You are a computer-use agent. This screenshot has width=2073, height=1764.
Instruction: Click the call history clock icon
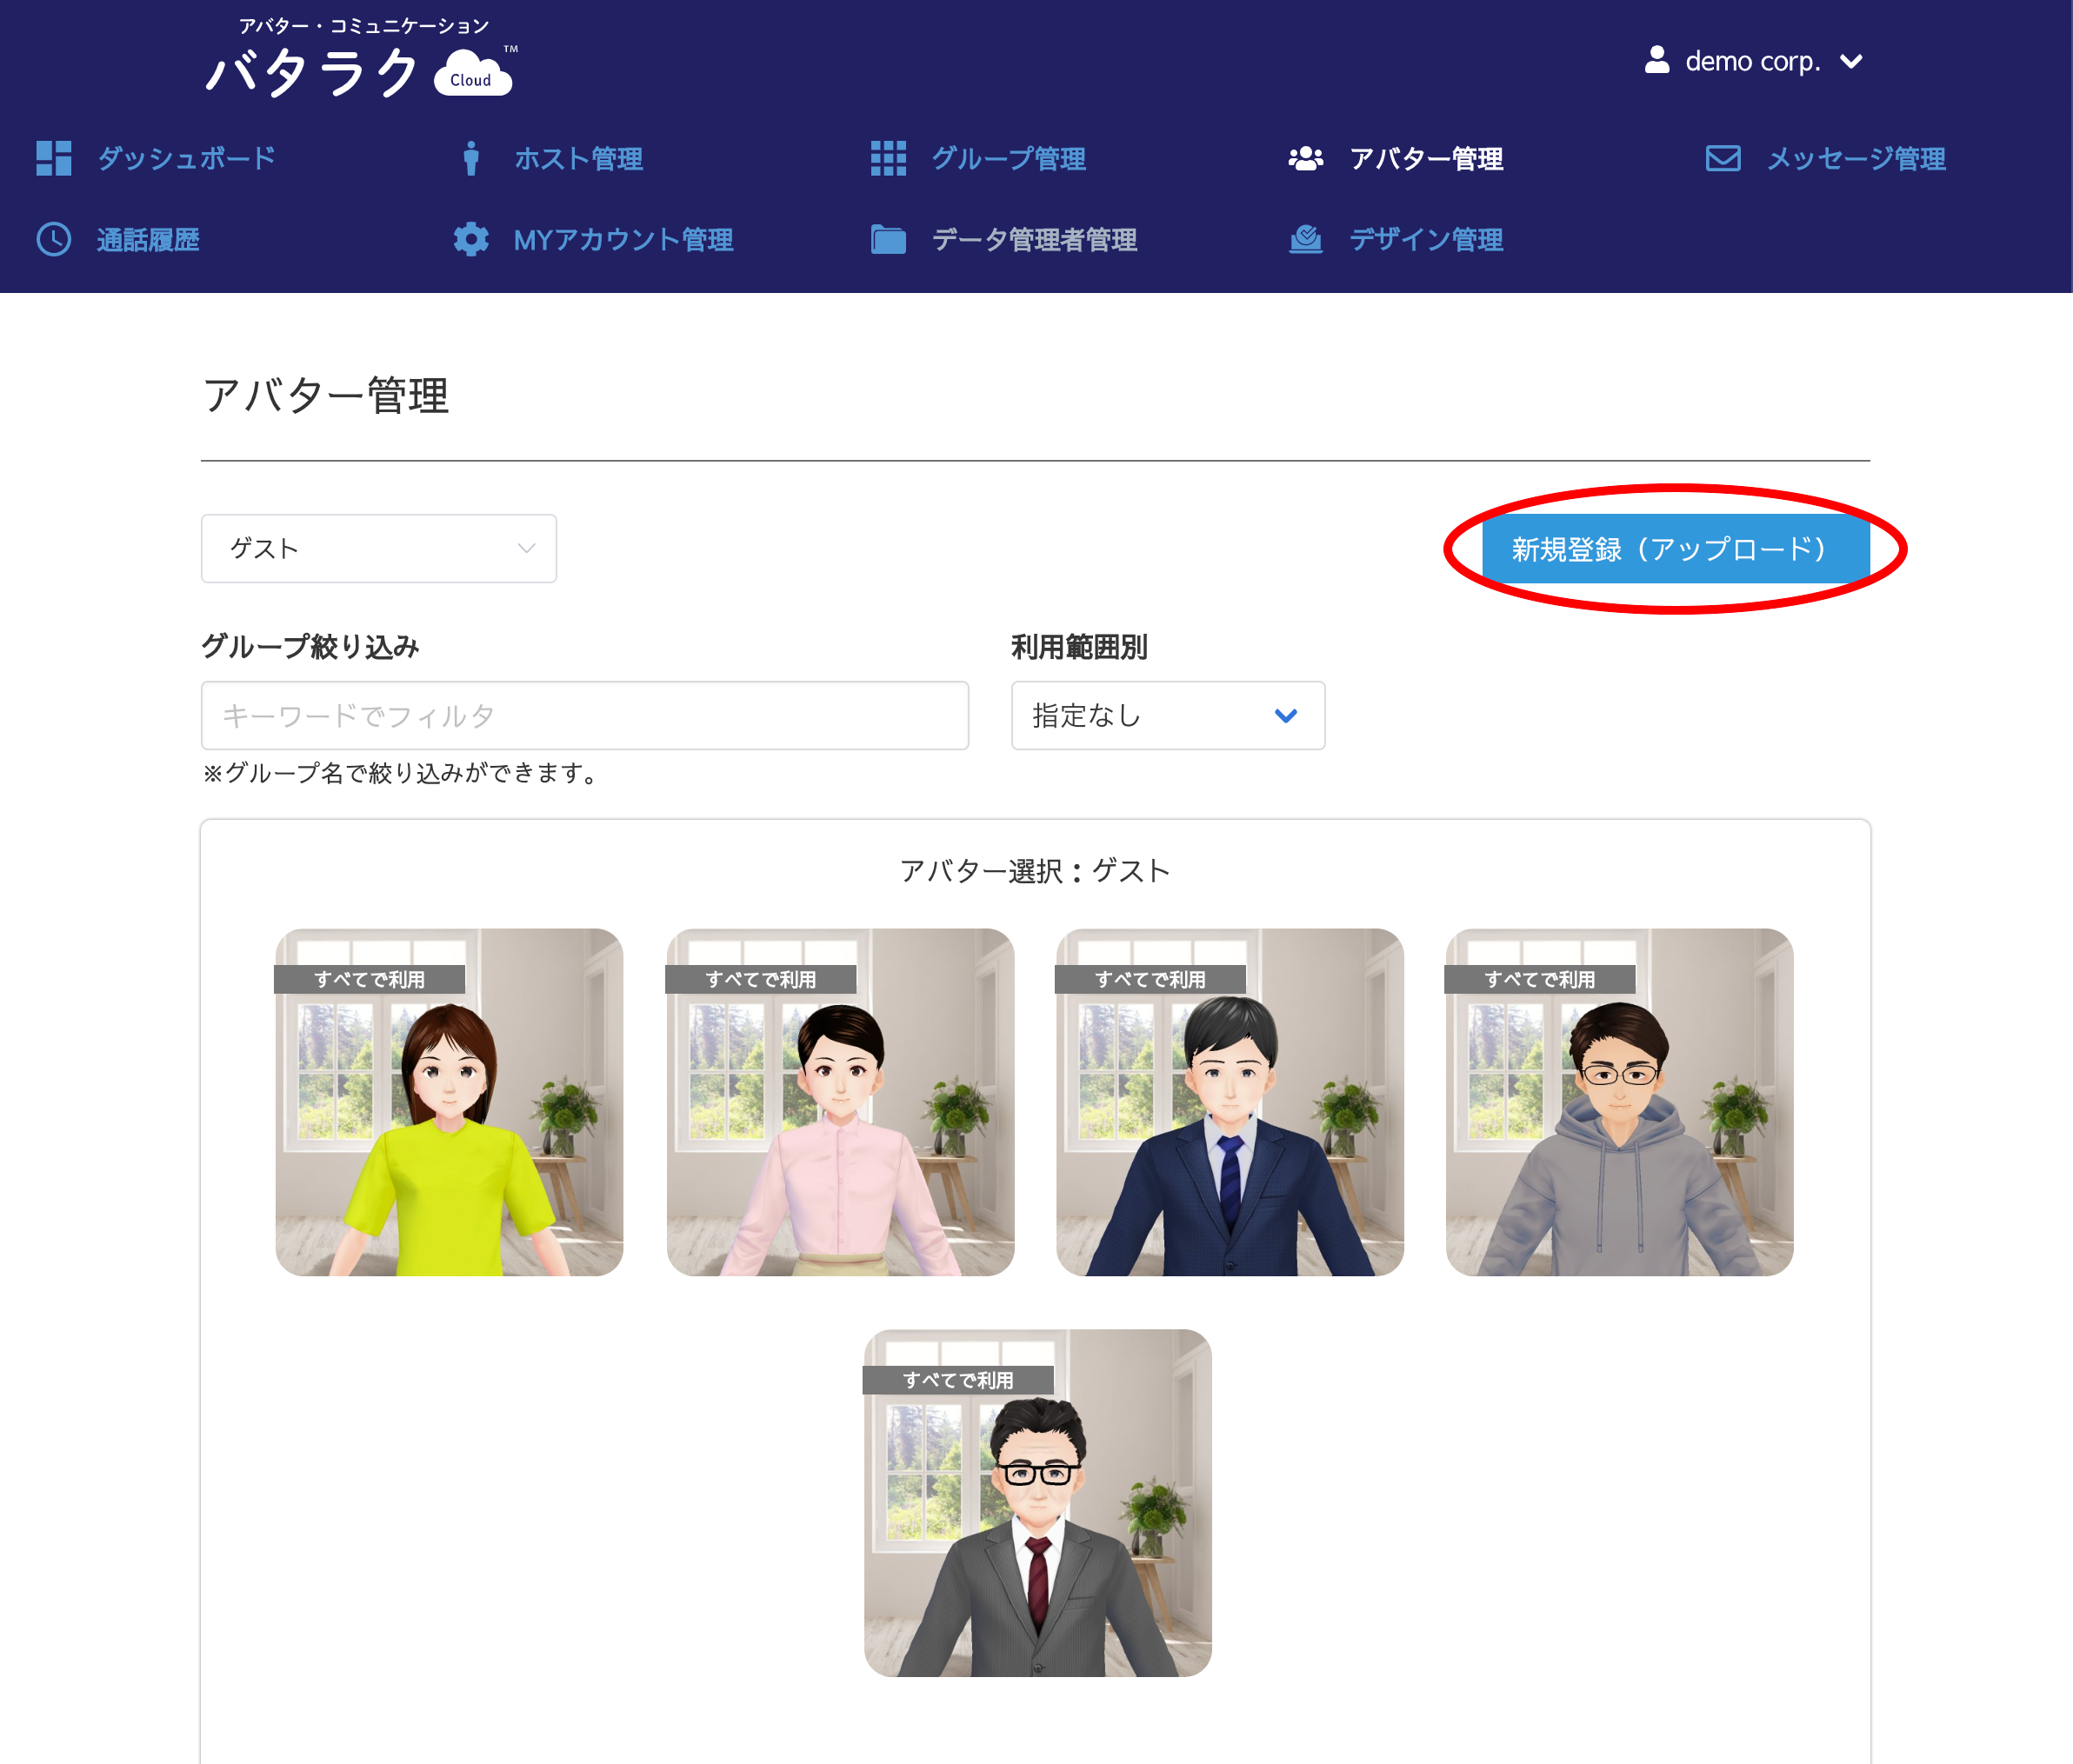pos(53,239)
